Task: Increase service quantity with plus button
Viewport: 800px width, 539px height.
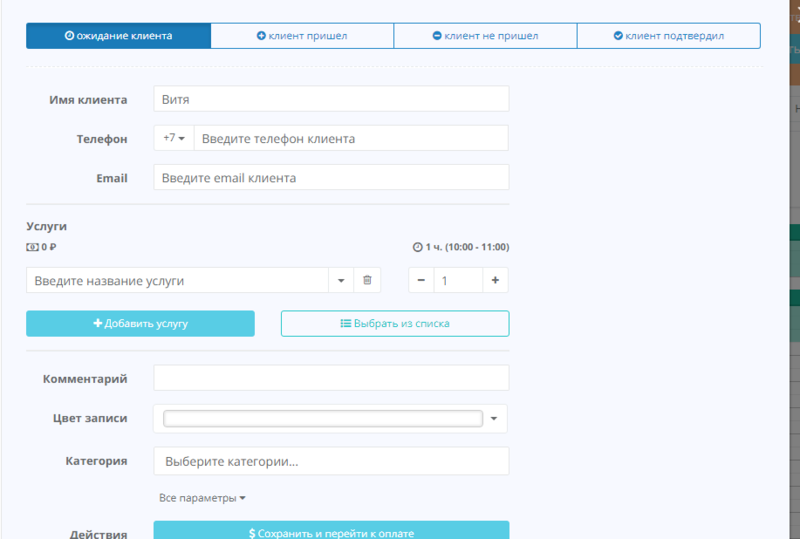Action: pos(495,281)
